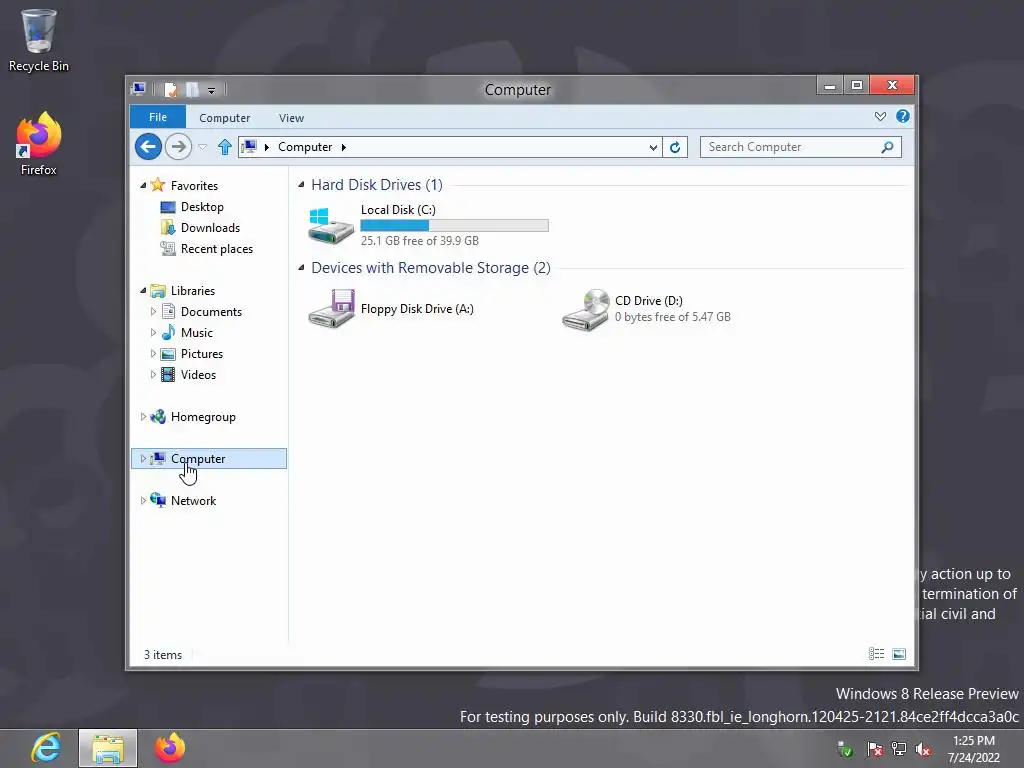The height and width of the screenshot is (768, 1024).
Task: Collapse the Favorites tree group
Action: pyautogui.click(x=143, y=185)
